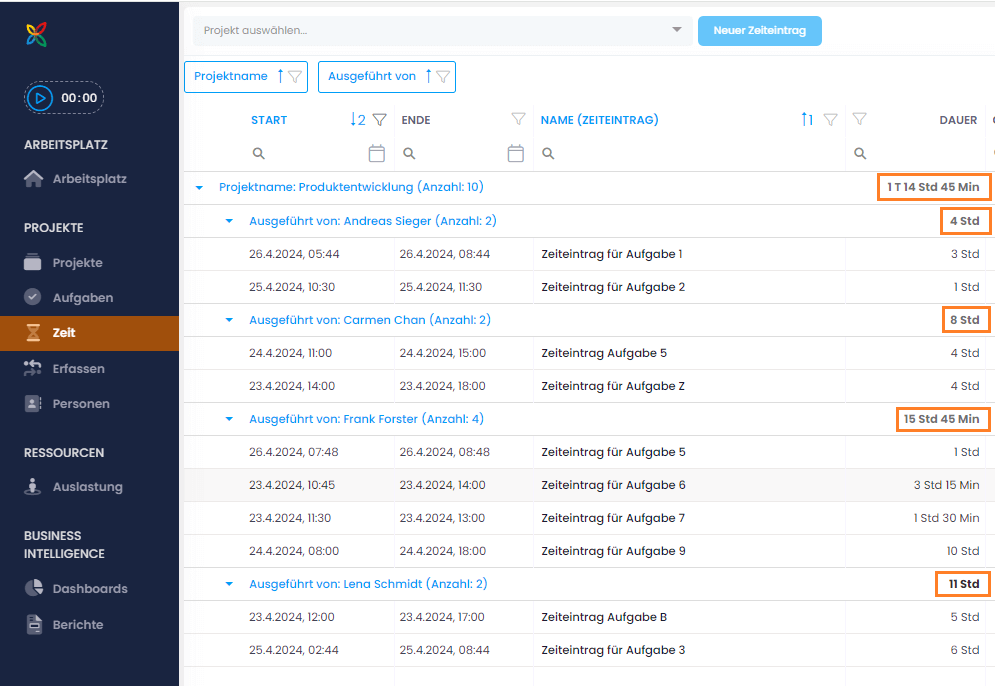The image size is (995, 686).
Task: Click start time 24.4.2024, 08:00
Action: [x=294, y=551]
